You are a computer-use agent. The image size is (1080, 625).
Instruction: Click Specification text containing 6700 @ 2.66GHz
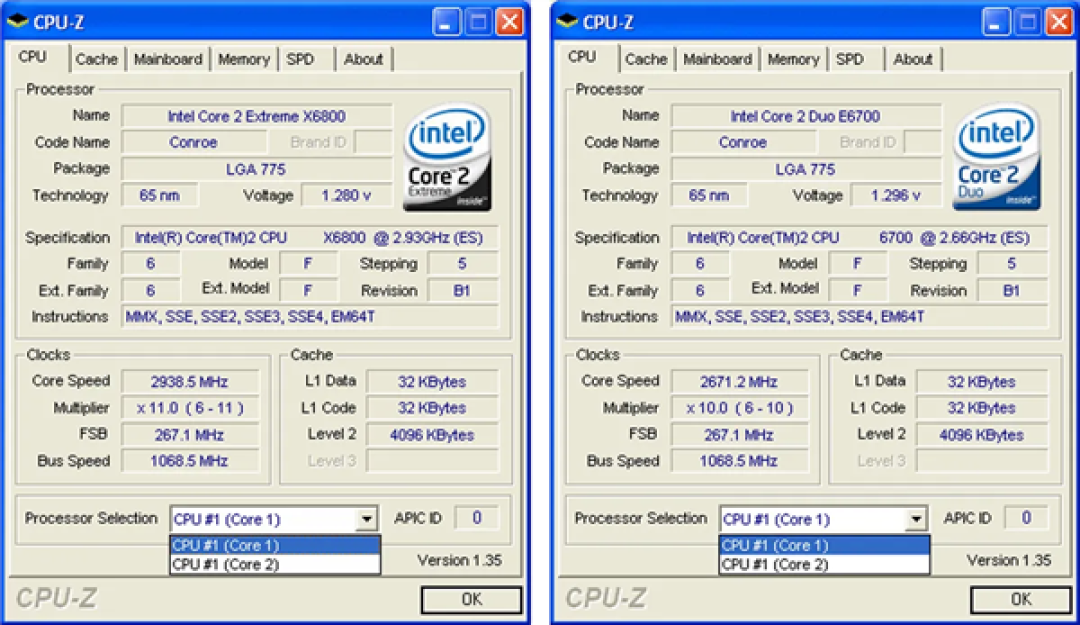point(859,238)
